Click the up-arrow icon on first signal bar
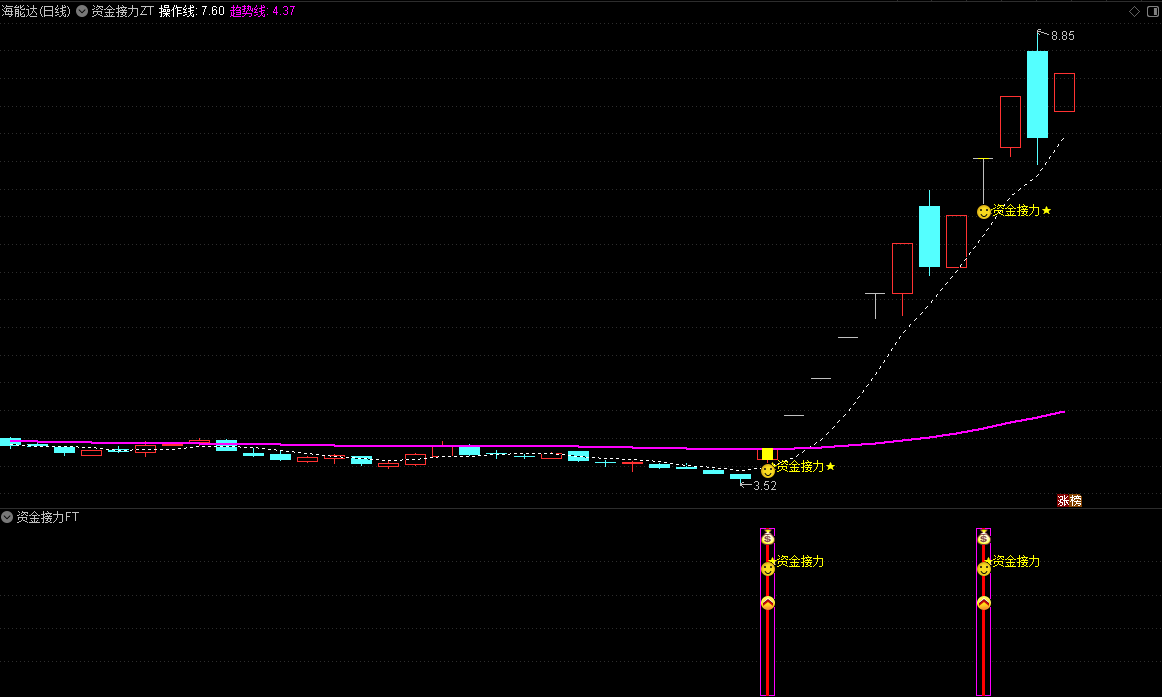The width and height of the screenshot is (1162, 697). click(768, 603)
